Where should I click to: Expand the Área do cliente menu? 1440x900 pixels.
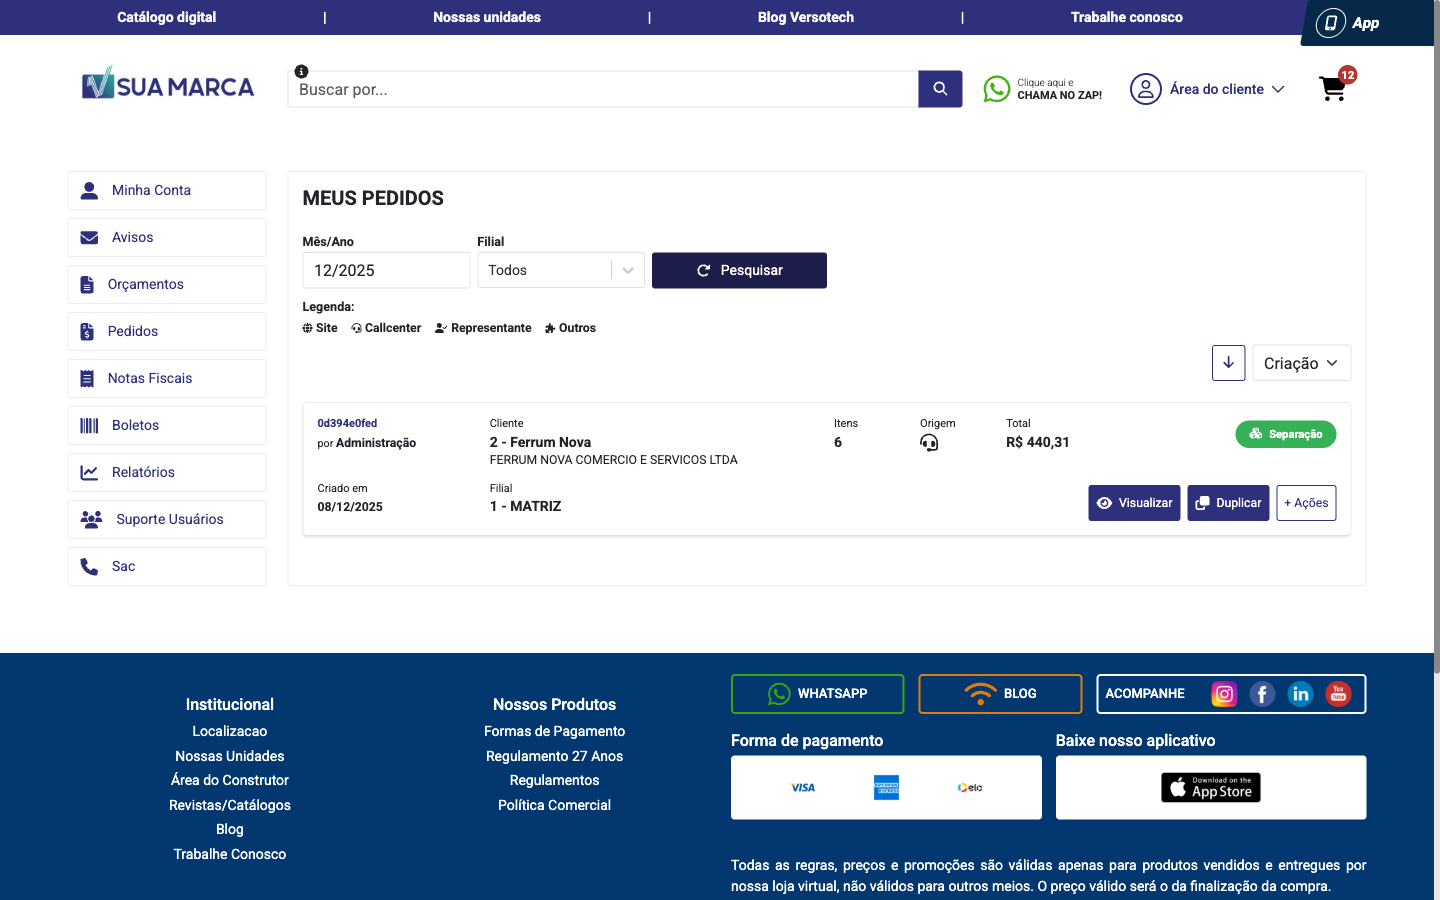coord(1208,89)
